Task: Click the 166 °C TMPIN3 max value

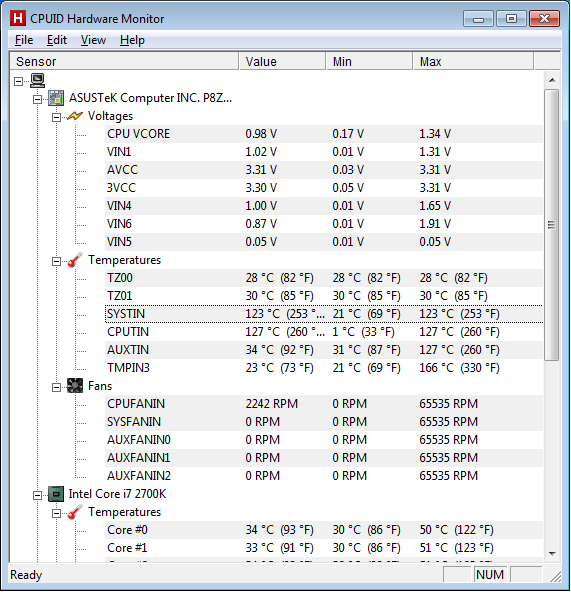Action: tap(459, 368)
